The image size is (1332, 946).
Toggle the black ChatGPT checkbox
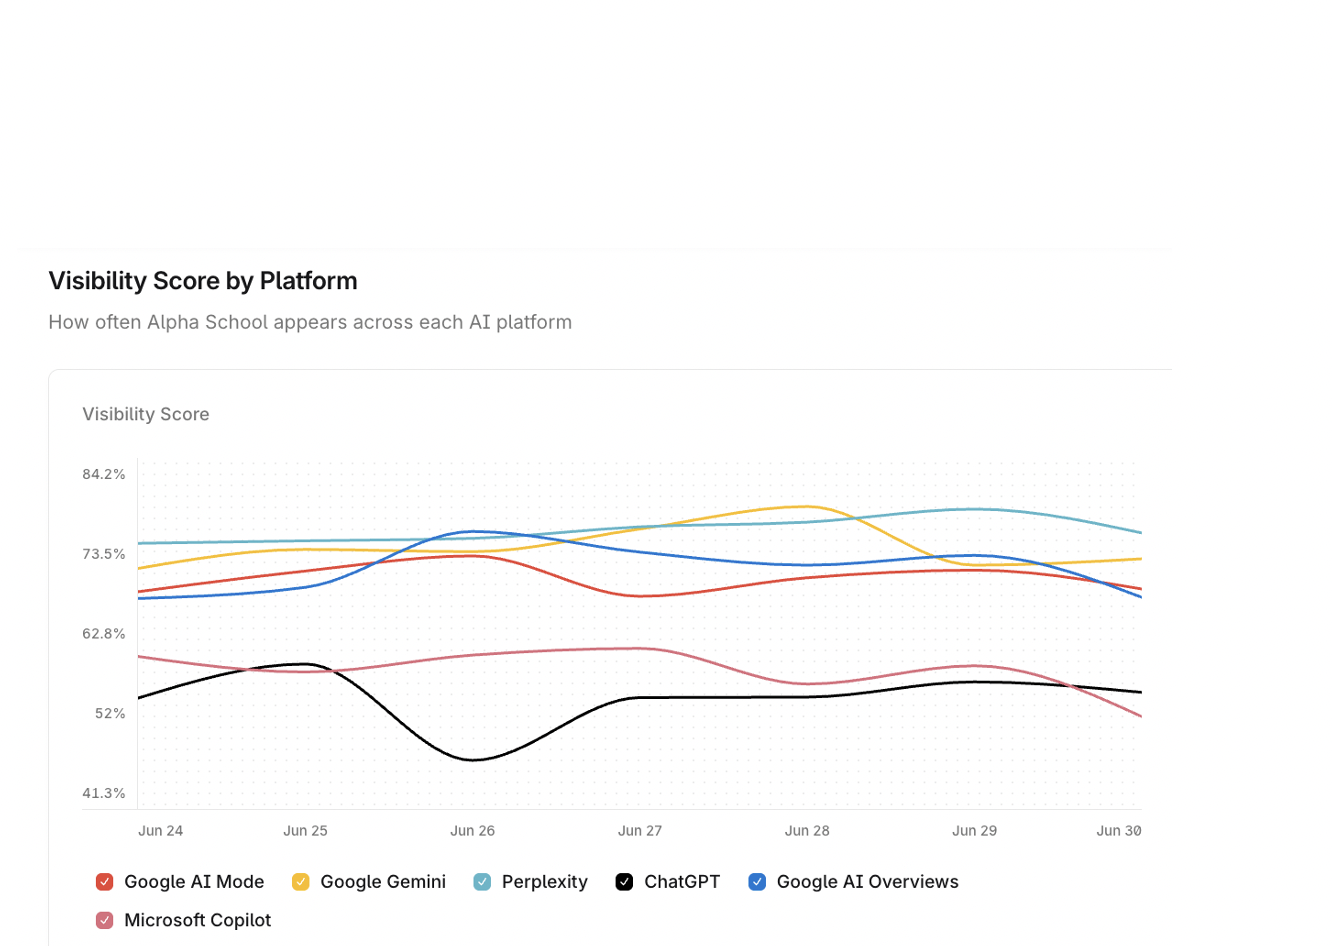(624, 882)
